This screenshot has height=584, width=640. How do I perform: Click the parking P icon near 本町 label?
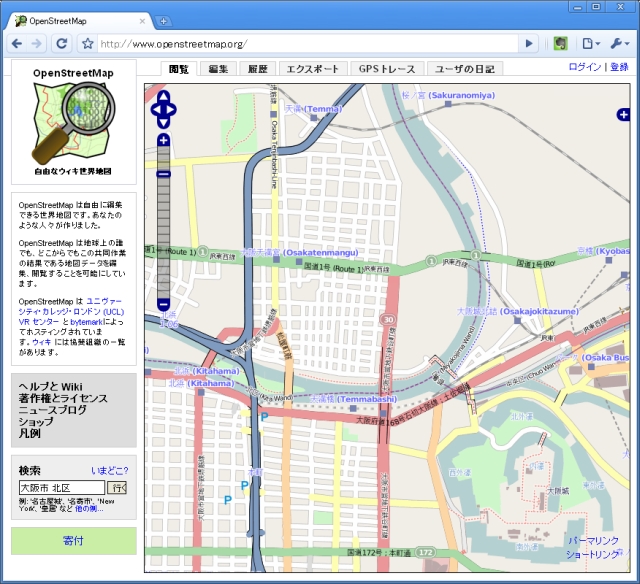pos(244,485)
